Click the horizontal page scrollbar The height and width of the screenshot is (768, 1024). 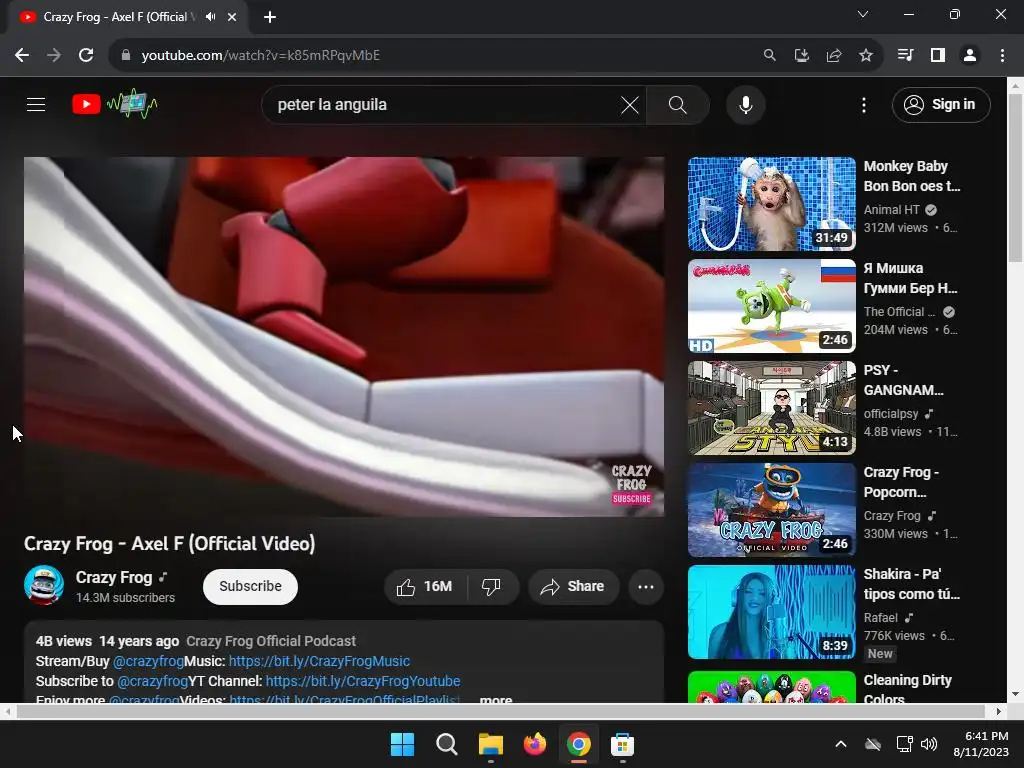pos(500,711)
